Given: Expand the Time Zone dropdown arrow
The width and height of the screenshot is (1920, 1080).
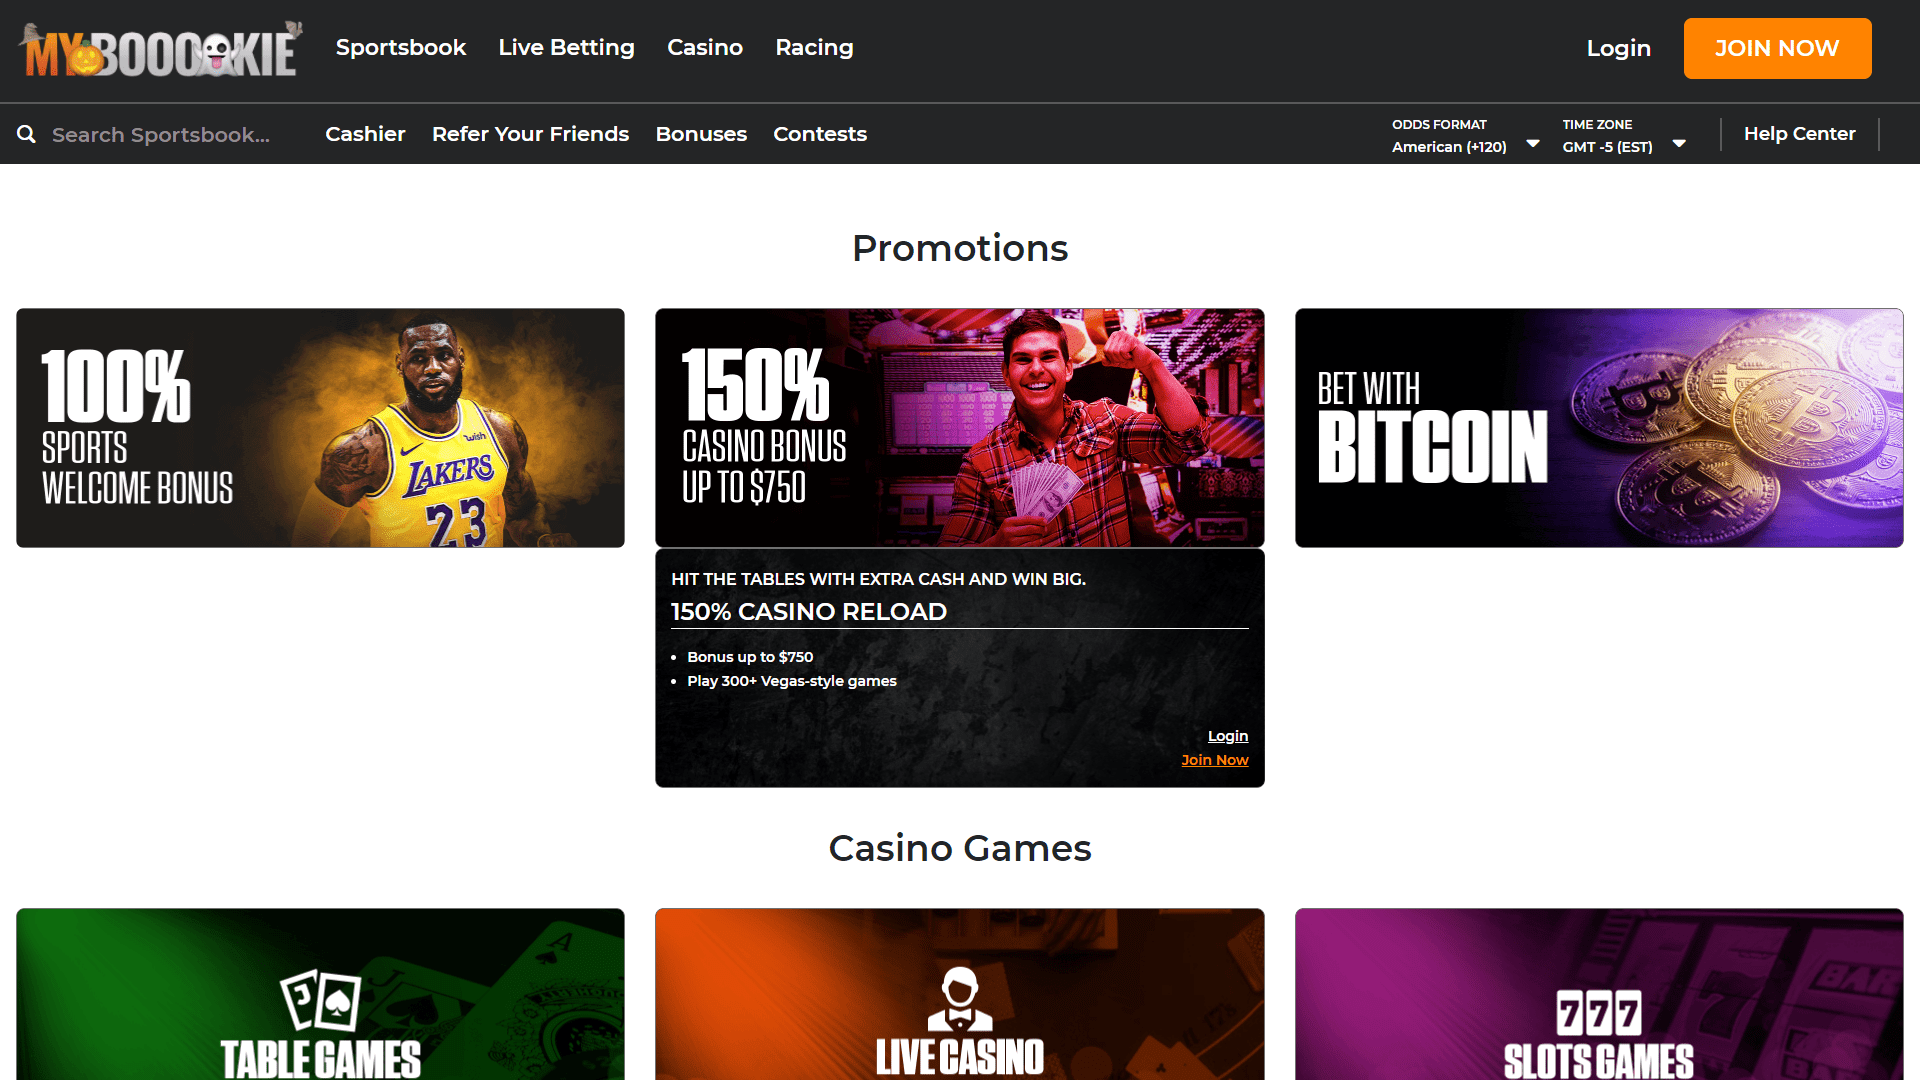Looking at the screenshot, I should pyautogui.click(x=1680, y=144).
